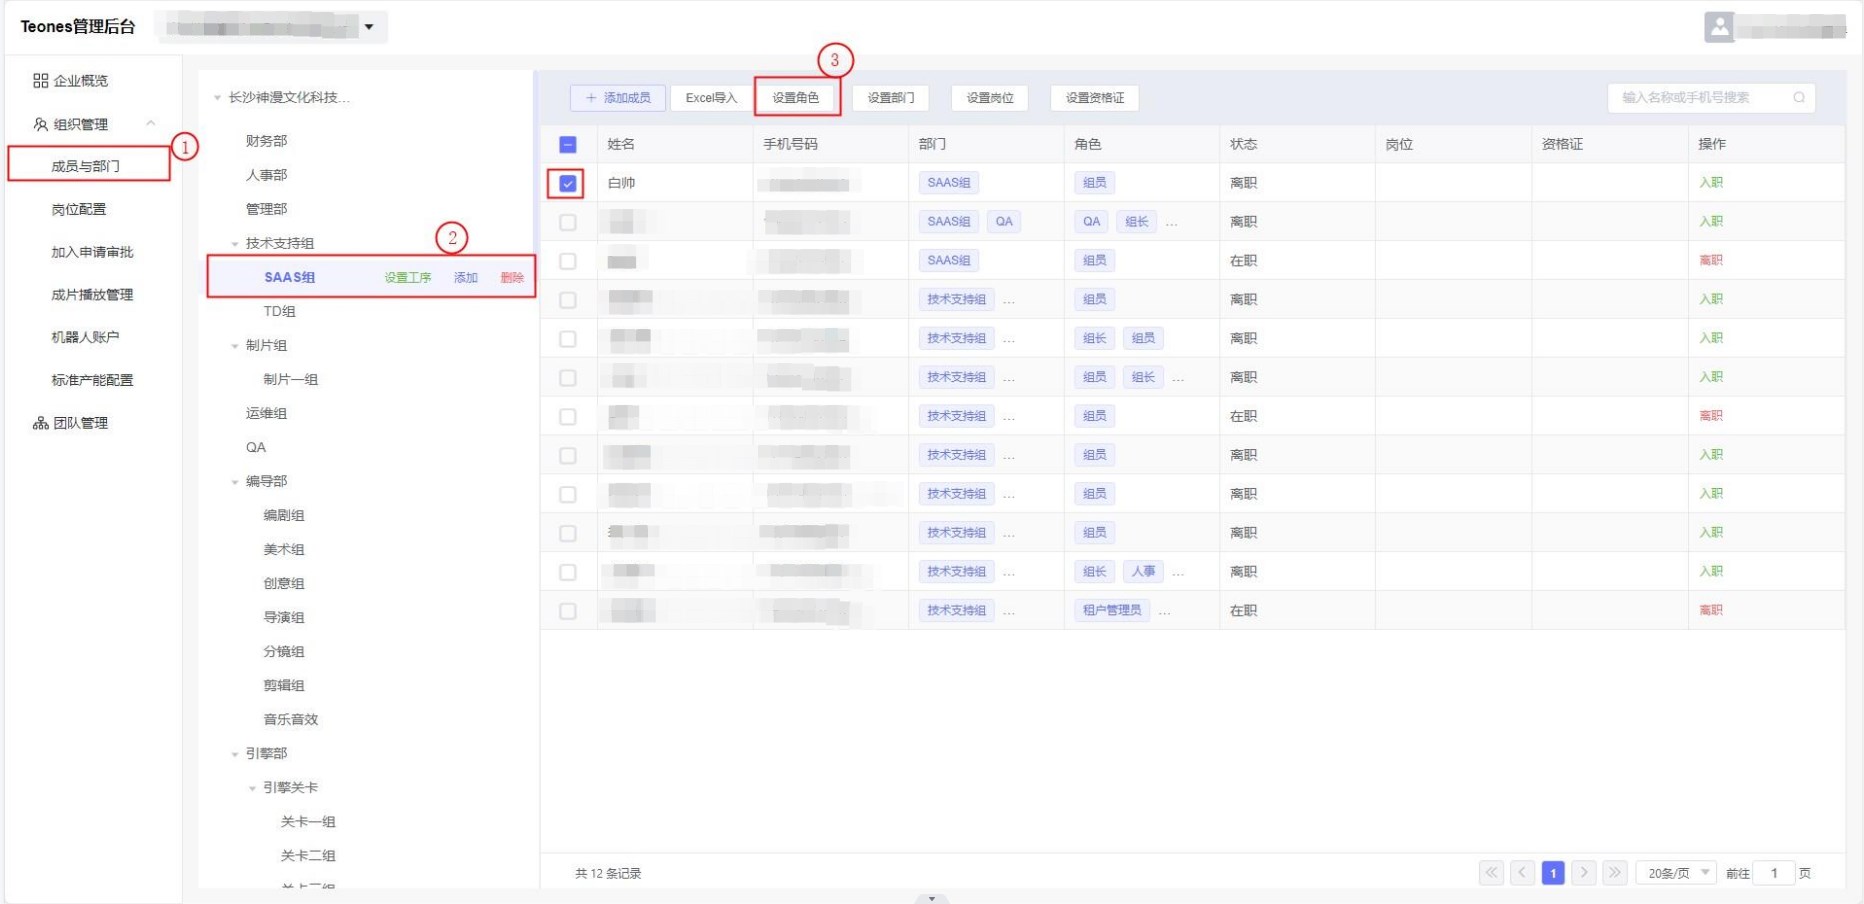
Task: Click the search magnifier icon
Action: click(1798, 98)
